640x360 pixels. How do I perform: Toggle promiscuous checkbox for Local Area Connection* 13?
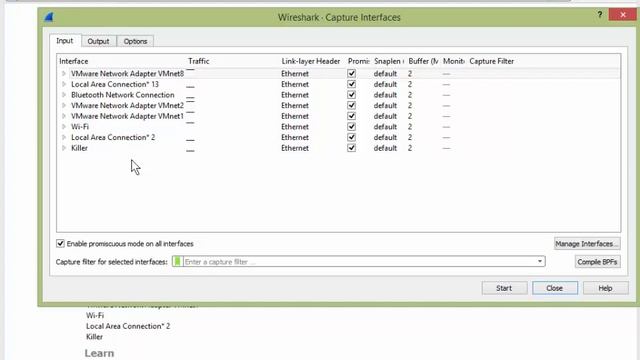click(x=351, y=84)
